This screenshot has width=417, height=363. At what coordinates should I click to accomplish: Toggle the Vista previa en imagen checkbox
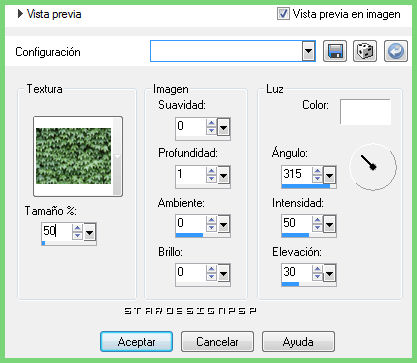click(283, 14)
